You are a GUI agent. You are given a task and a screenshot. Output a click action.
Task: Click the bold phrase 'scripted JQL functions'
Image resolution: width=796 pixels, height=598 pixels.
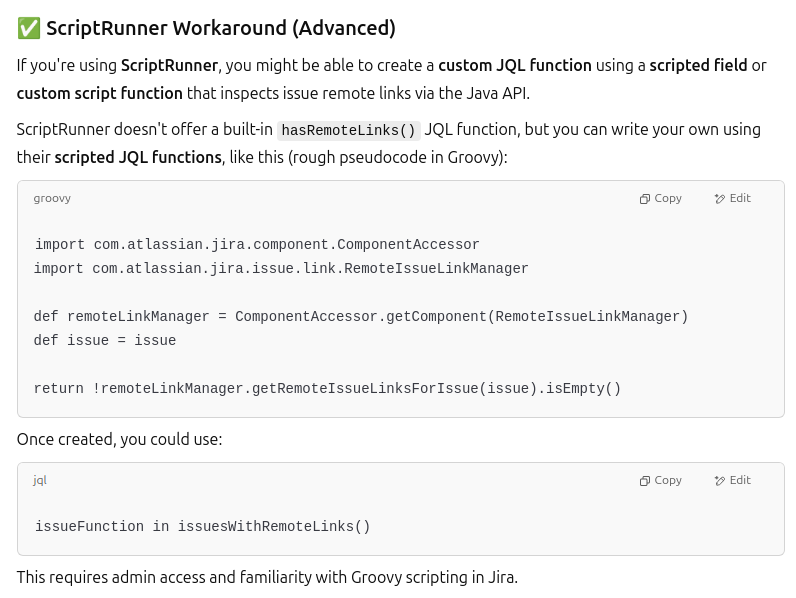tap(138, 157)
